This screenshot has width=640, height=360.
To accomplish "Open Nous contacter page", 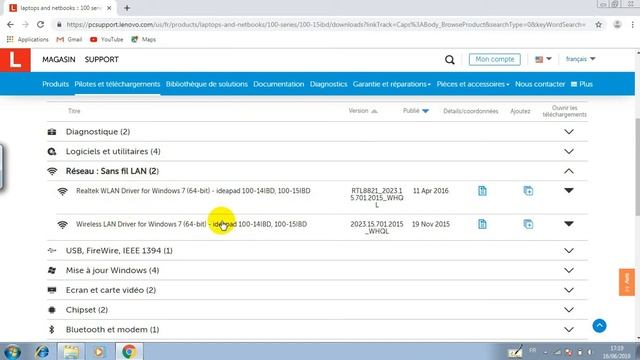I will click(x=540, y=84).
